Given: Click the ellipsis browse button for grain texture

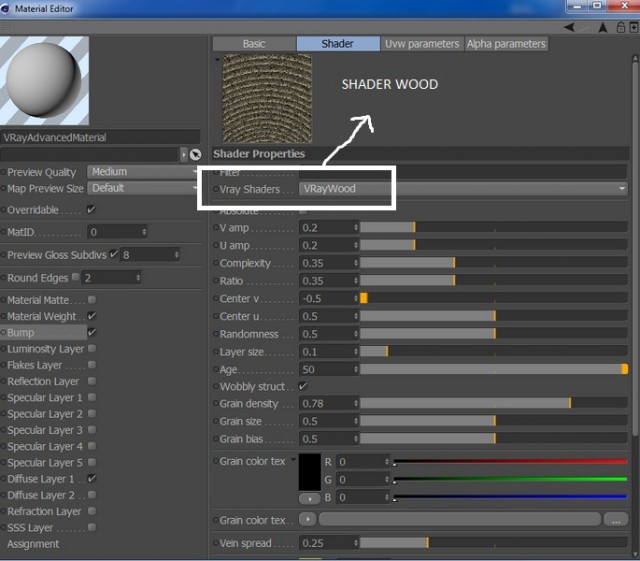Looking at the screenshot, I should coord(616,520).
